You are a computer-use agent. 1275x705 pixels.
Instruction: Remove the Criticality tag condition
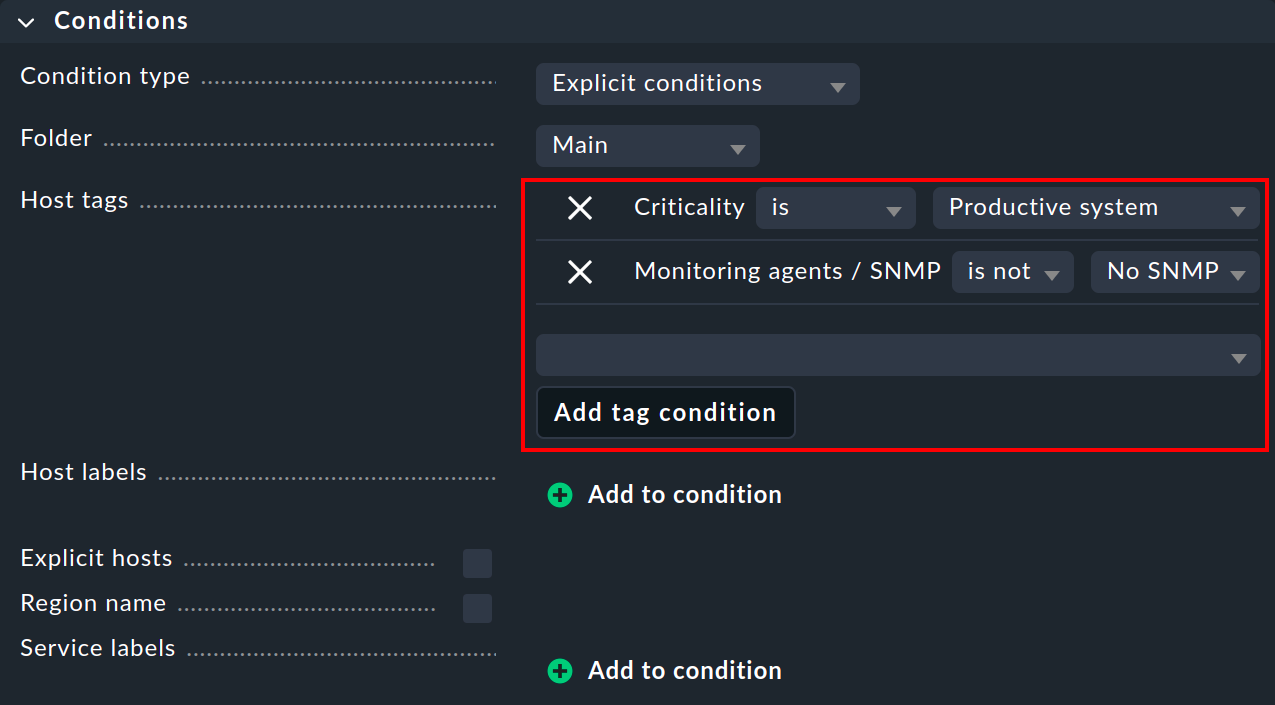[x=579, y=208]
